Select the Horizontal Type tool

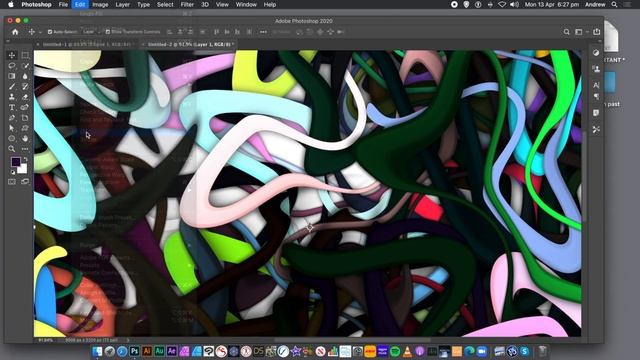click(x=12, y=107)
